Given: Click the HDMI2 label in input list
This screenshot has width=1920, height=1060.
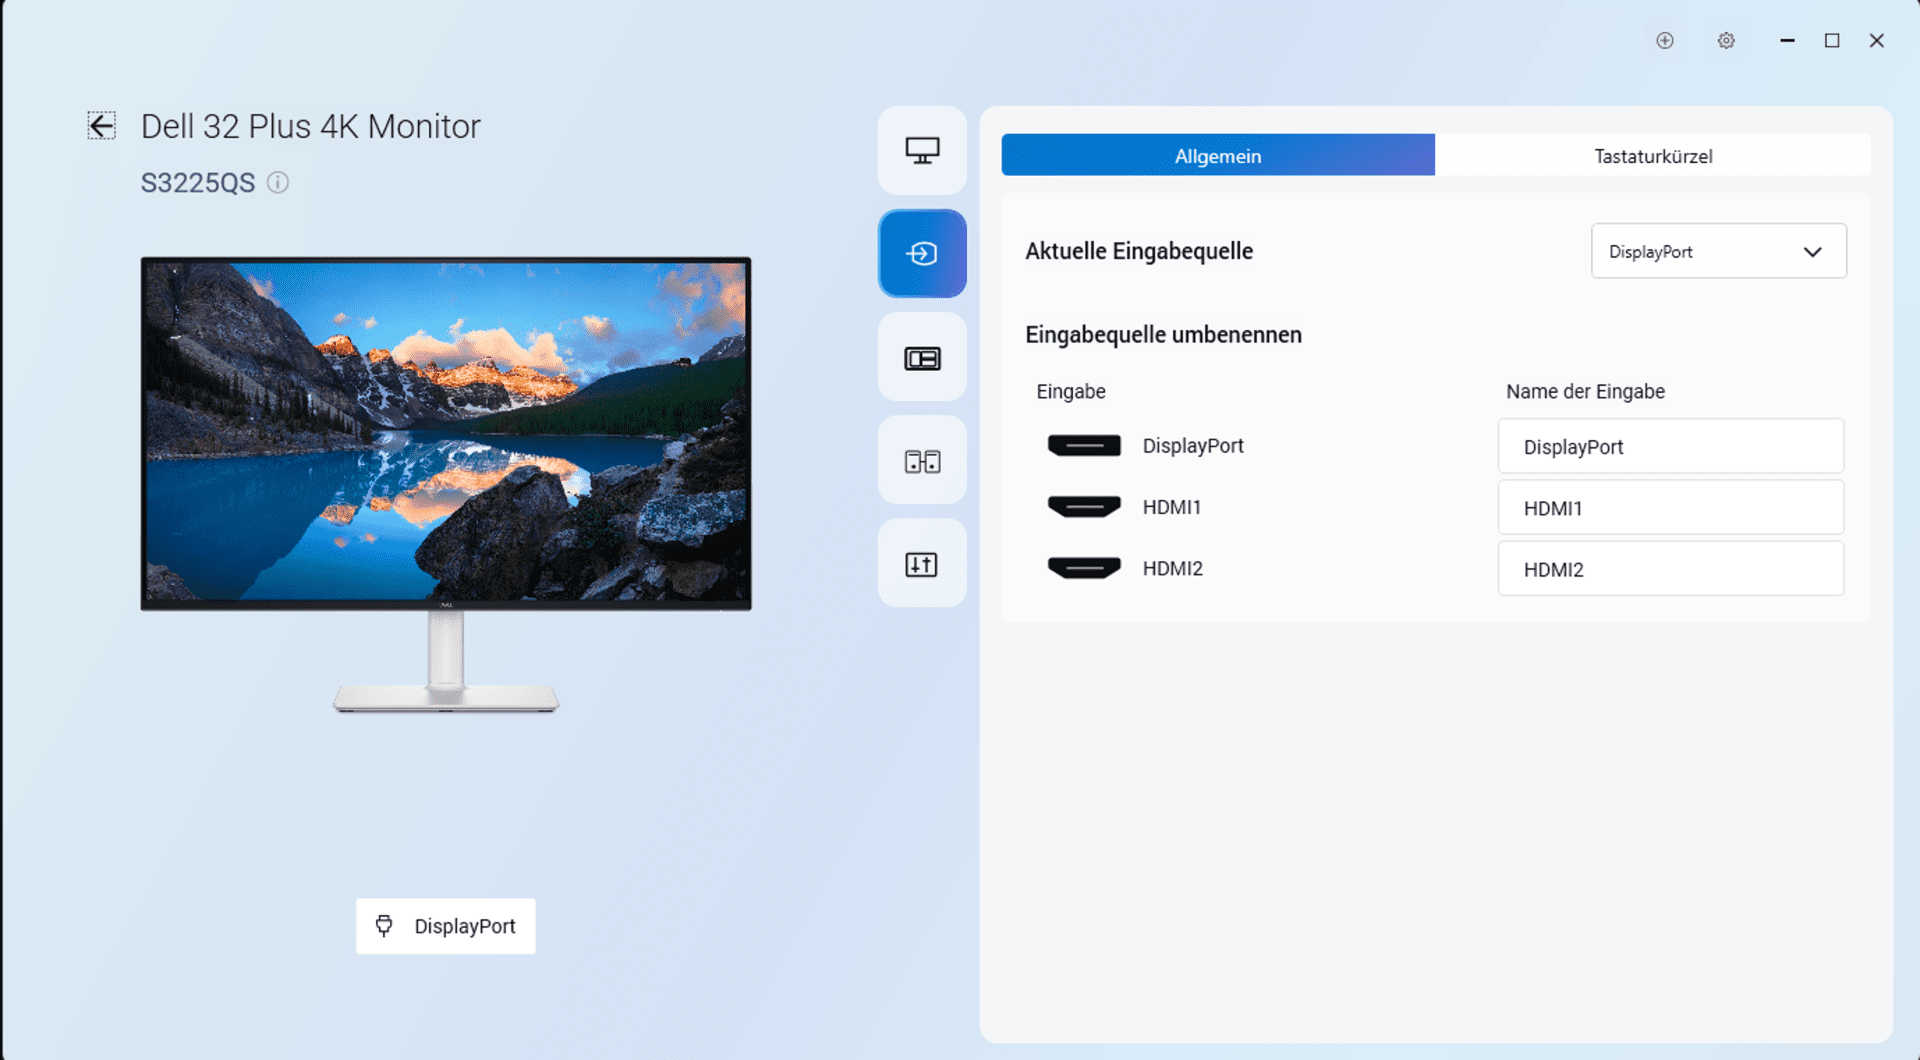Looking at the screenshot, I should (x=1173, y=568).
